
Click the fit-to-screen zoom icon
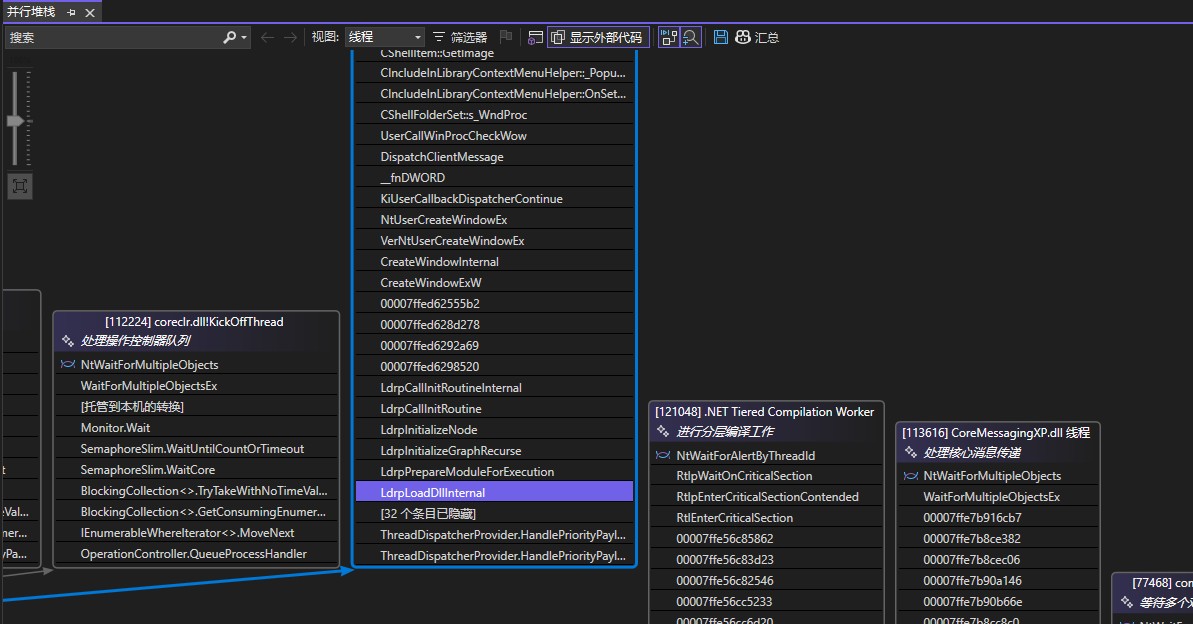pyautogui.click(x=18, y=186)
